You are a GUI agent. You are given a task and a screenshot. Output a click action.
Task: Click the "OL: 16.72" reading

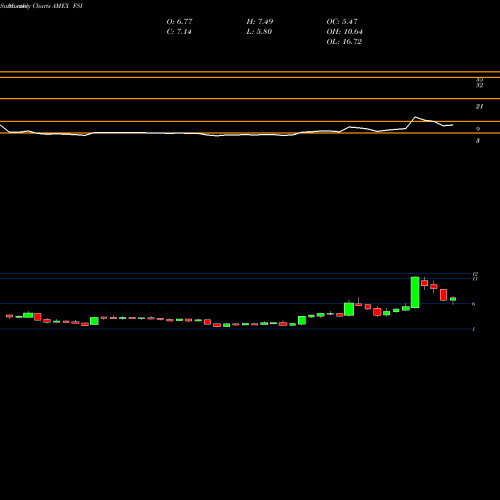click(x=344, y=42)
